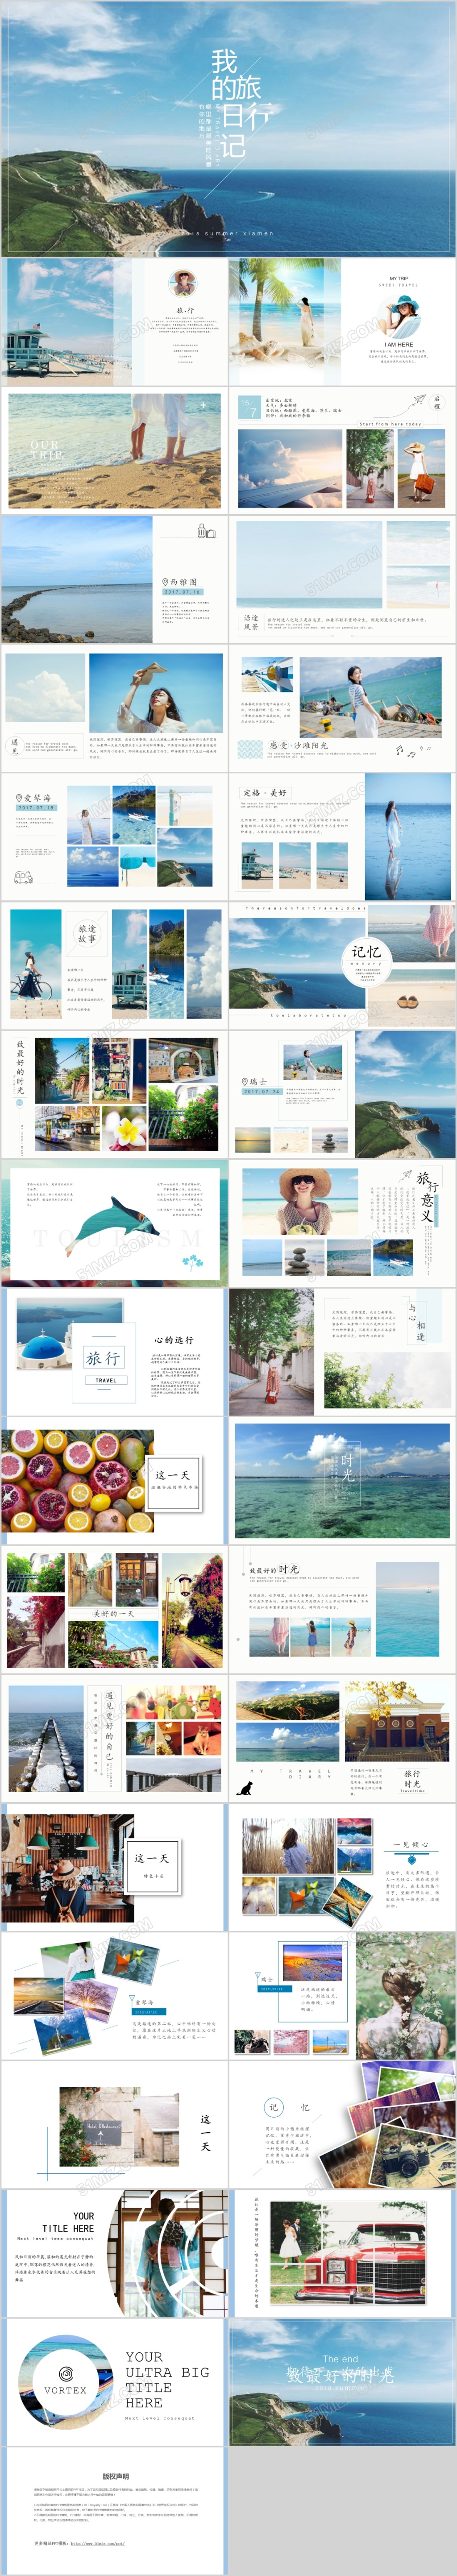Open the 美好的一天 street collage slide

tap(113, 1609)
